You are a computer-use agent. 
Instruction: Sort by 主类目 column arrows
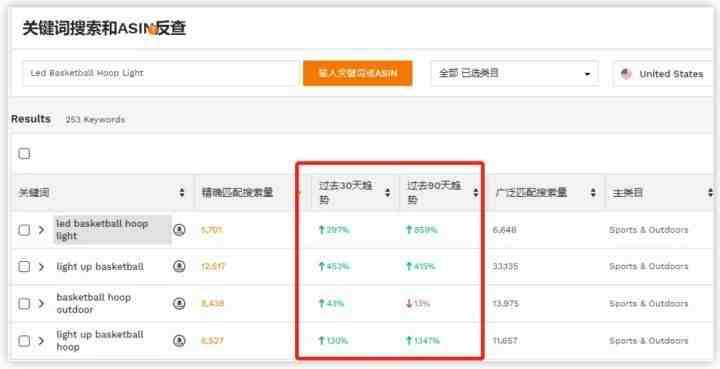click(711, 192)
